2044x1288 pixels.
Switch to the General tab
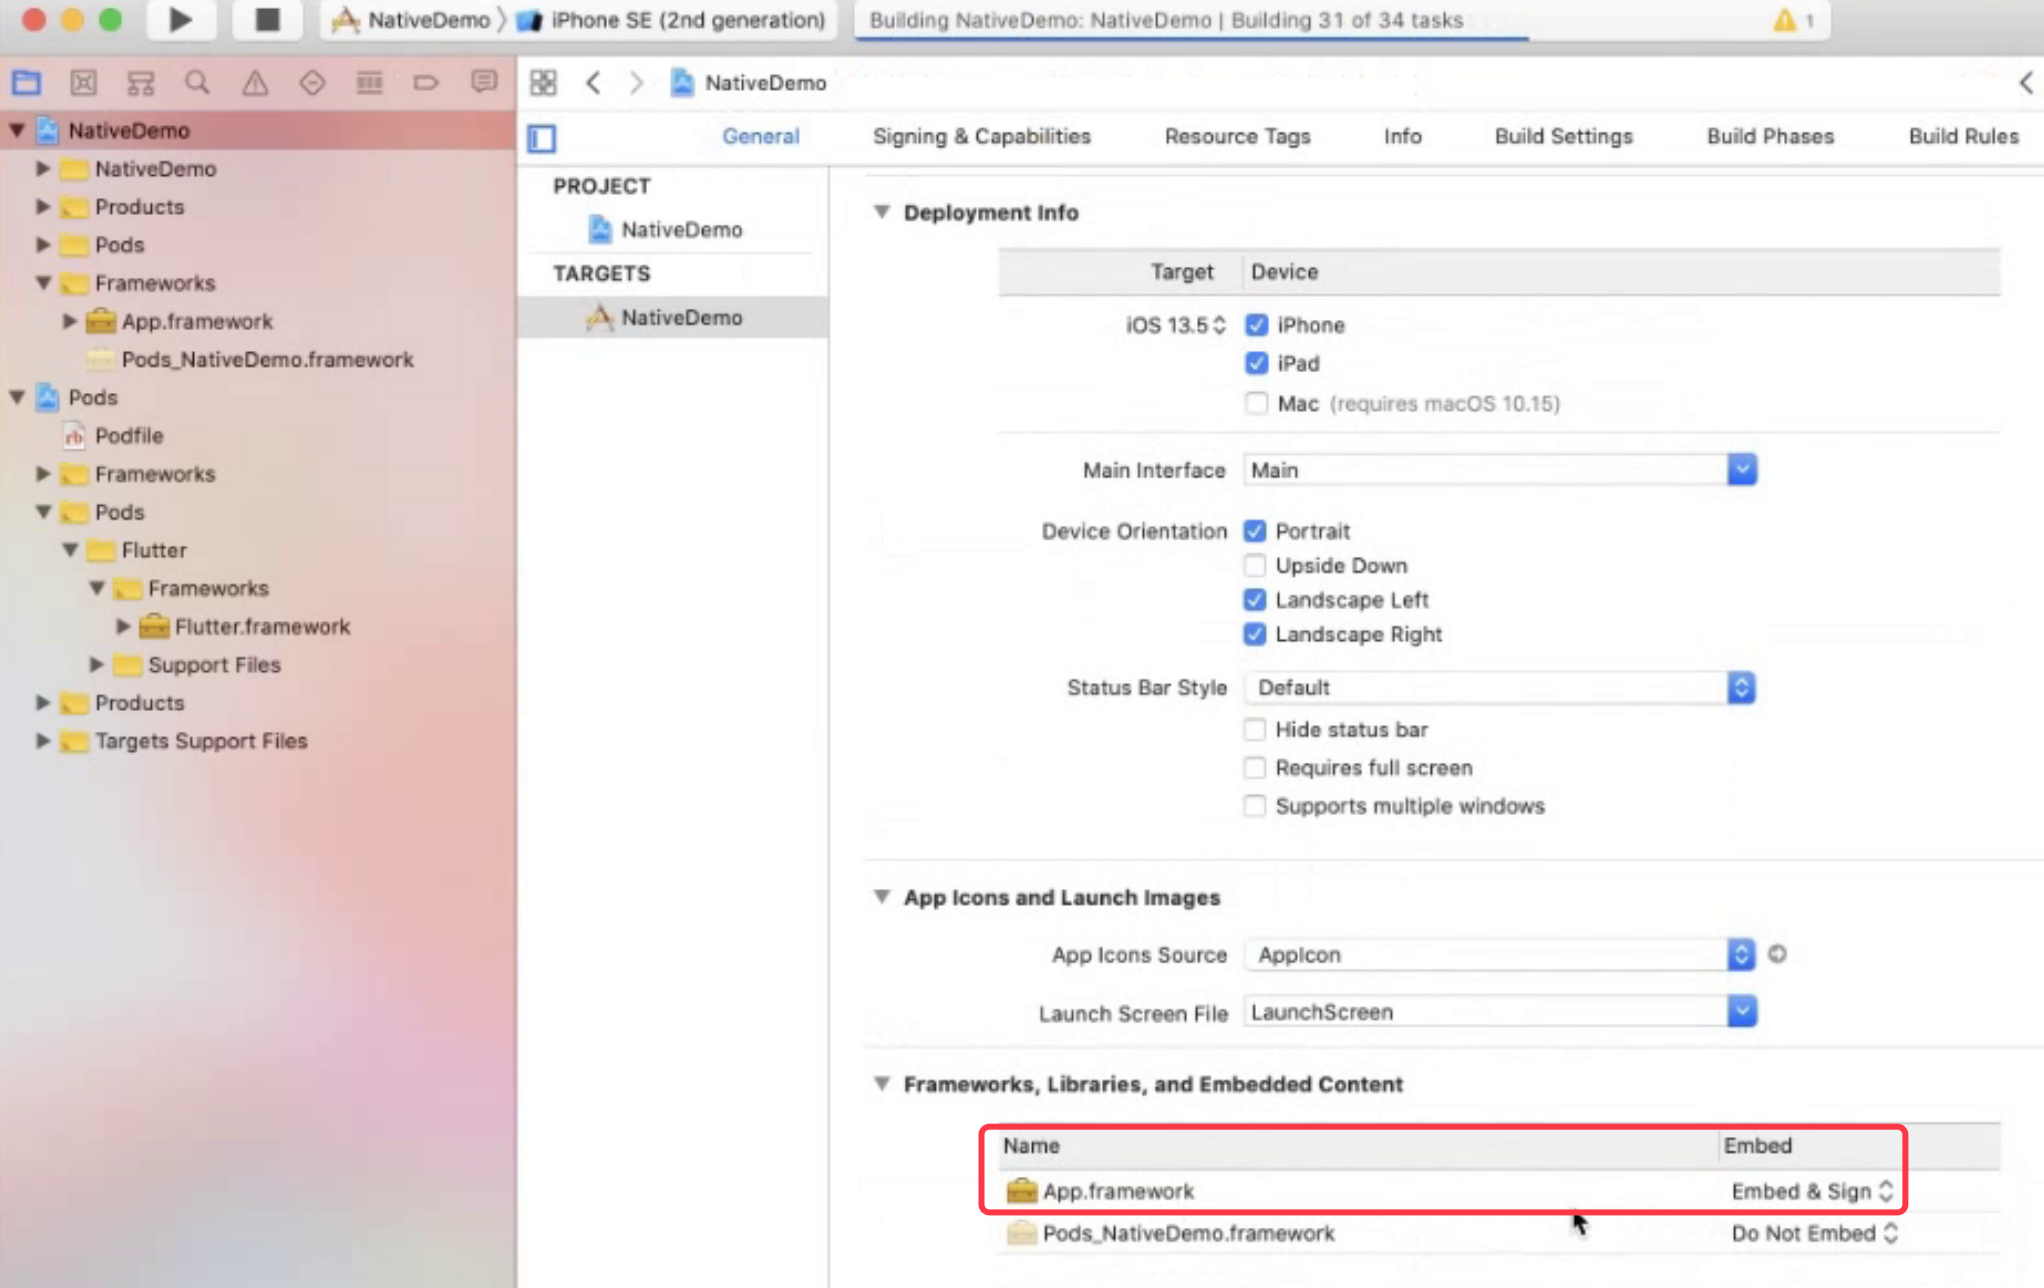(x=760, y=136)
